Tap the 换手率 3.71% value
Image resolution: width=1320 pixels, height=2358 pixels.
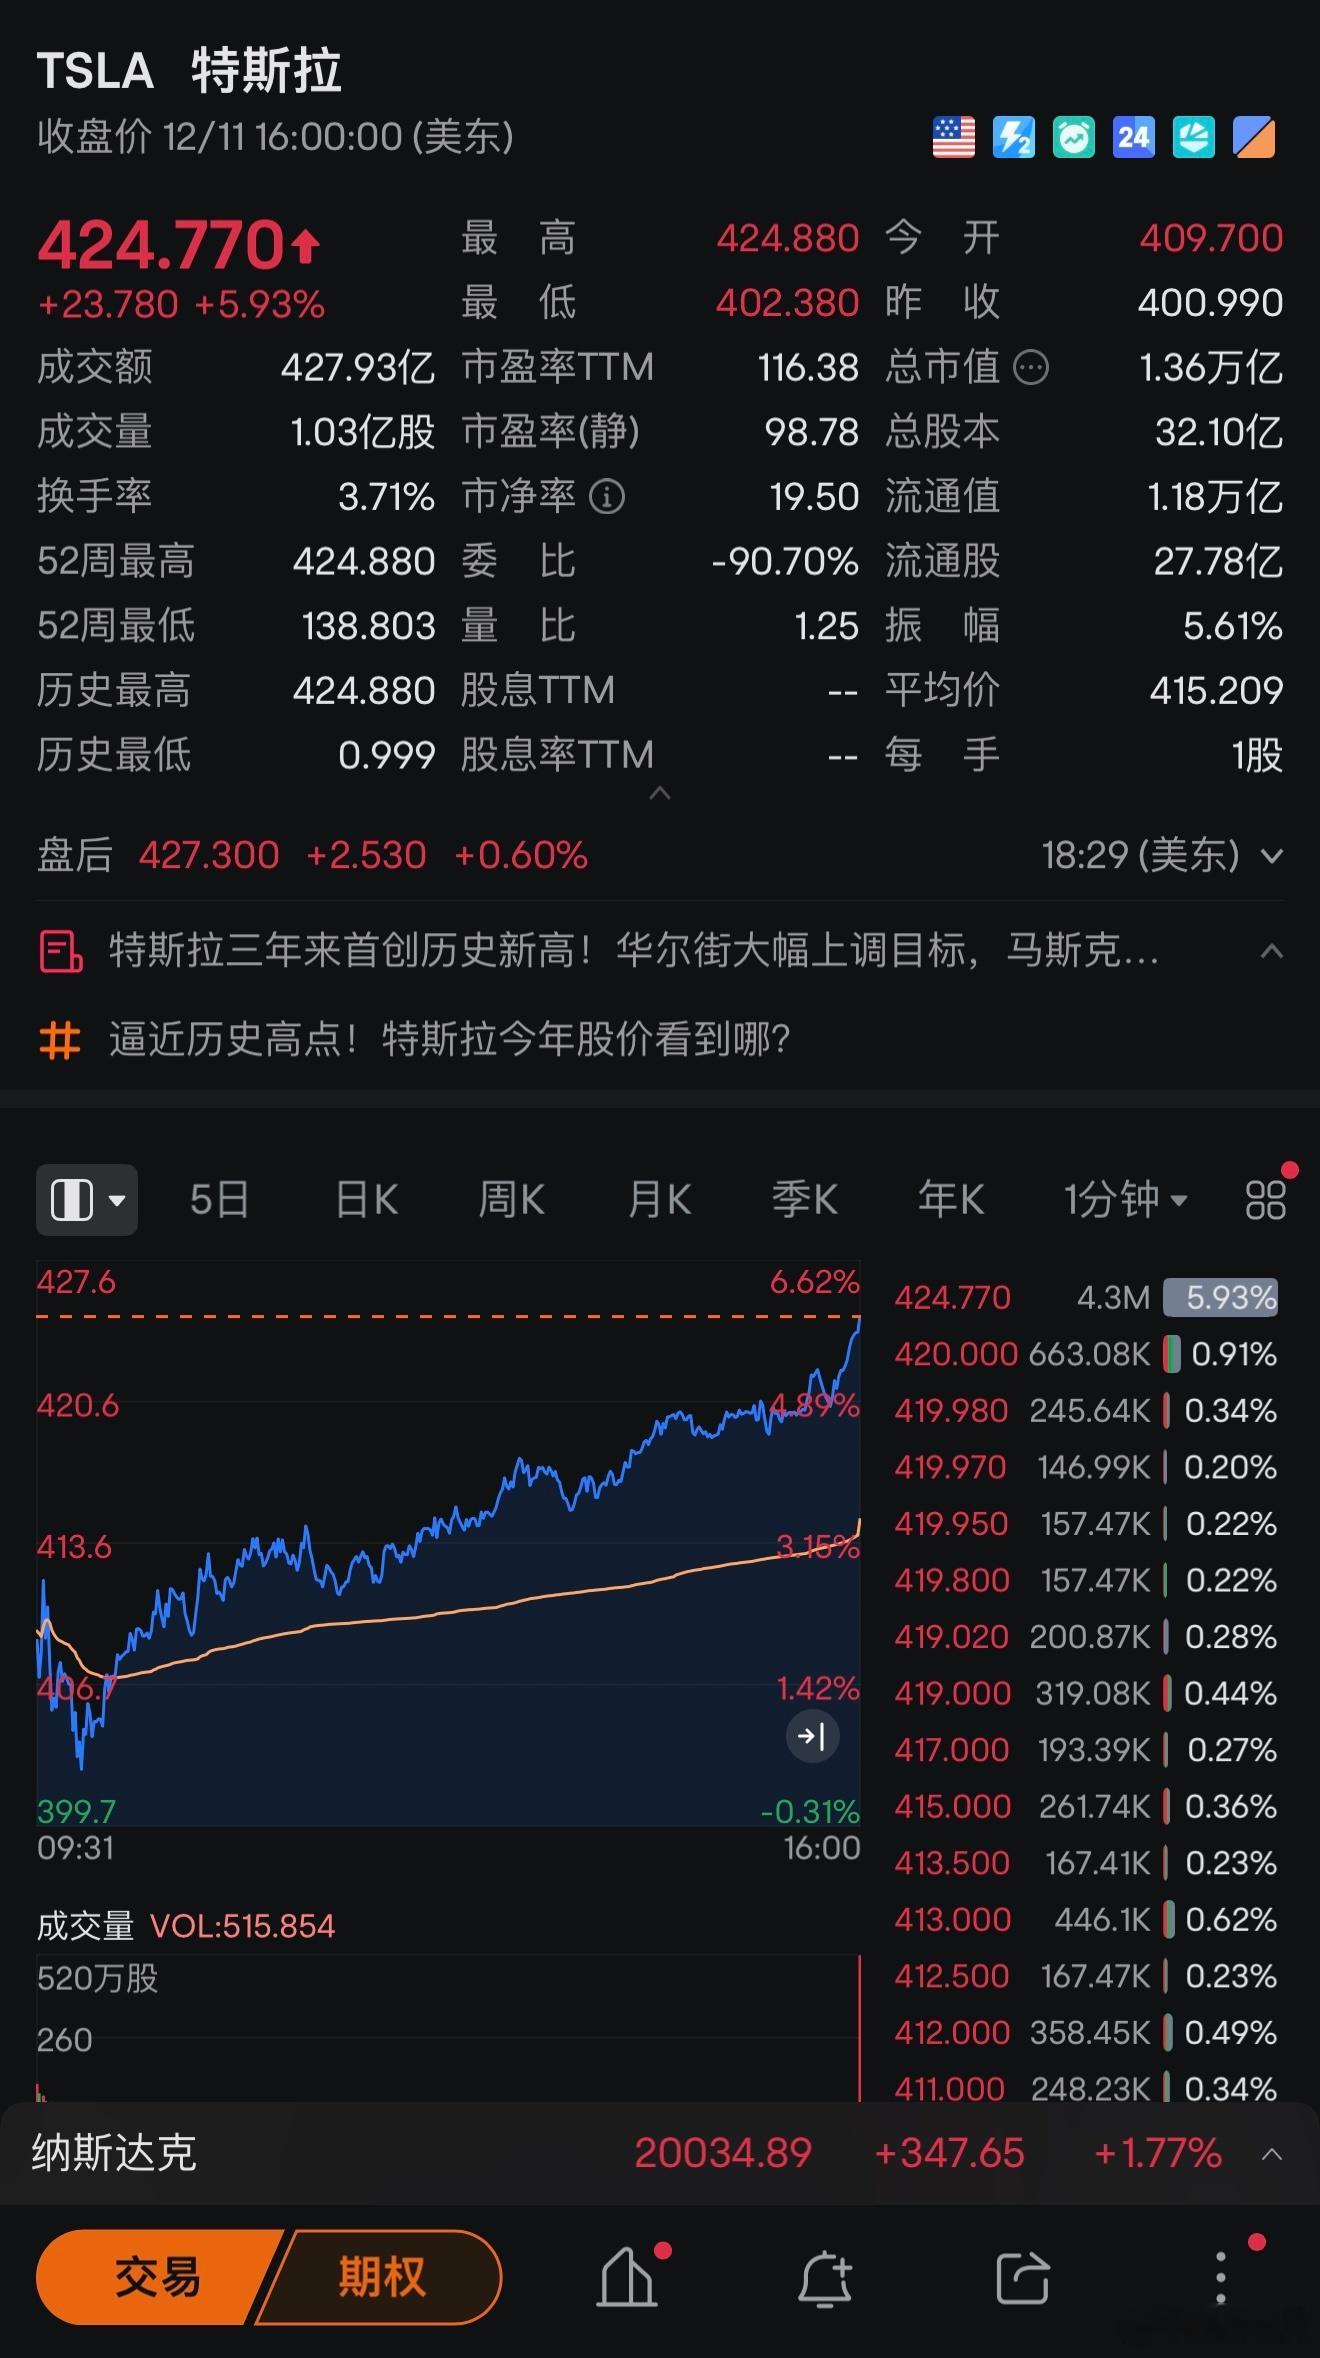(386, 497)
